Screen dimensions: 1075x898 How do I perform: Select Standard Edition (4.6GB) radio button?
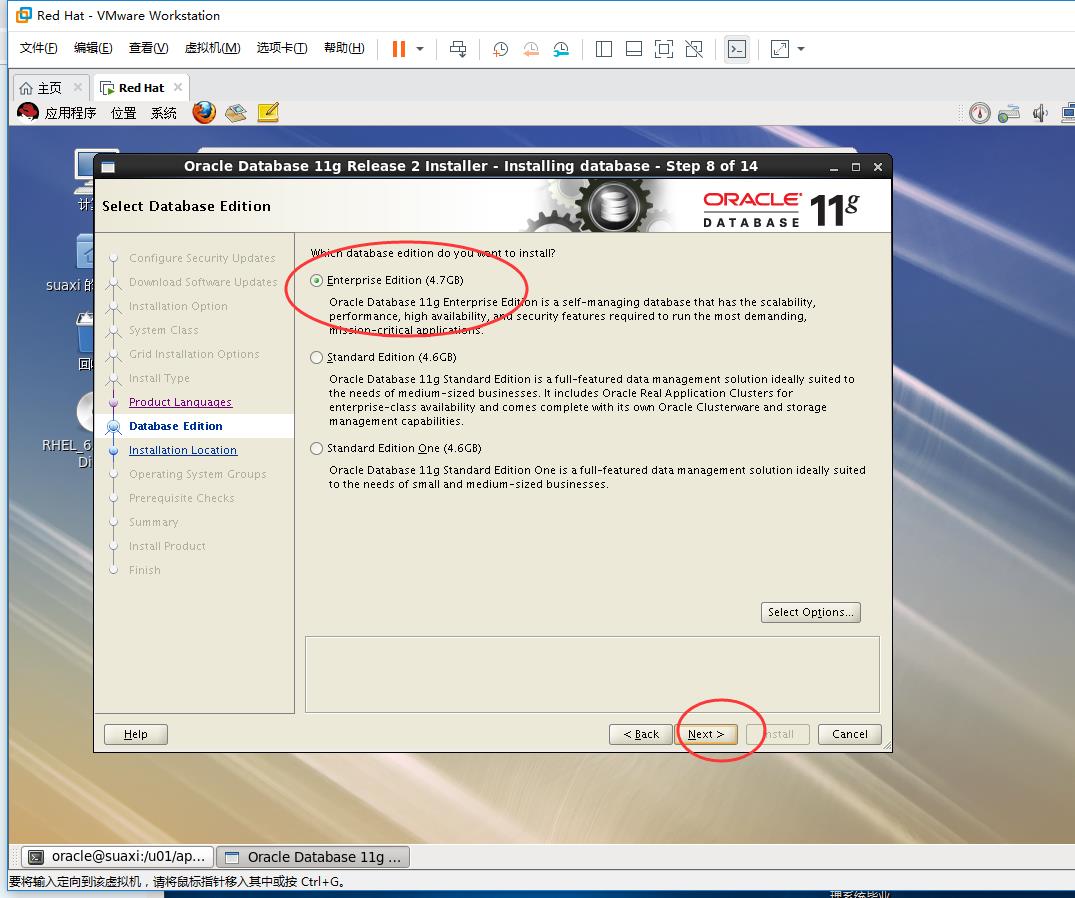(x=316, y=357)
